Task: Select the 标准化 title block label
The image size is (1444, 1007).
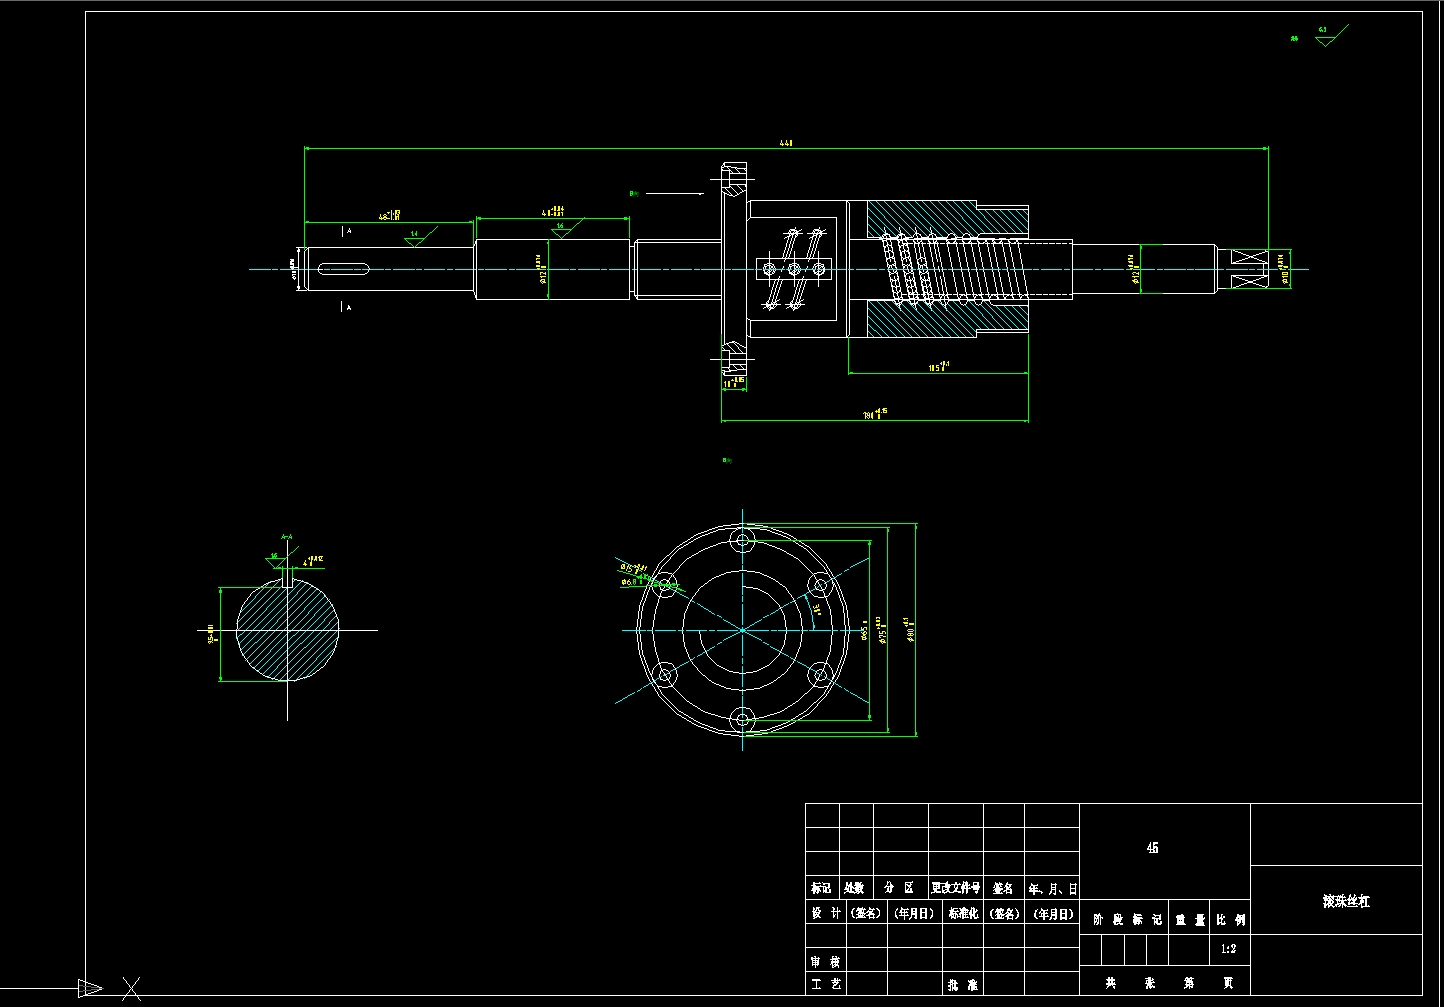Action: 963,913
